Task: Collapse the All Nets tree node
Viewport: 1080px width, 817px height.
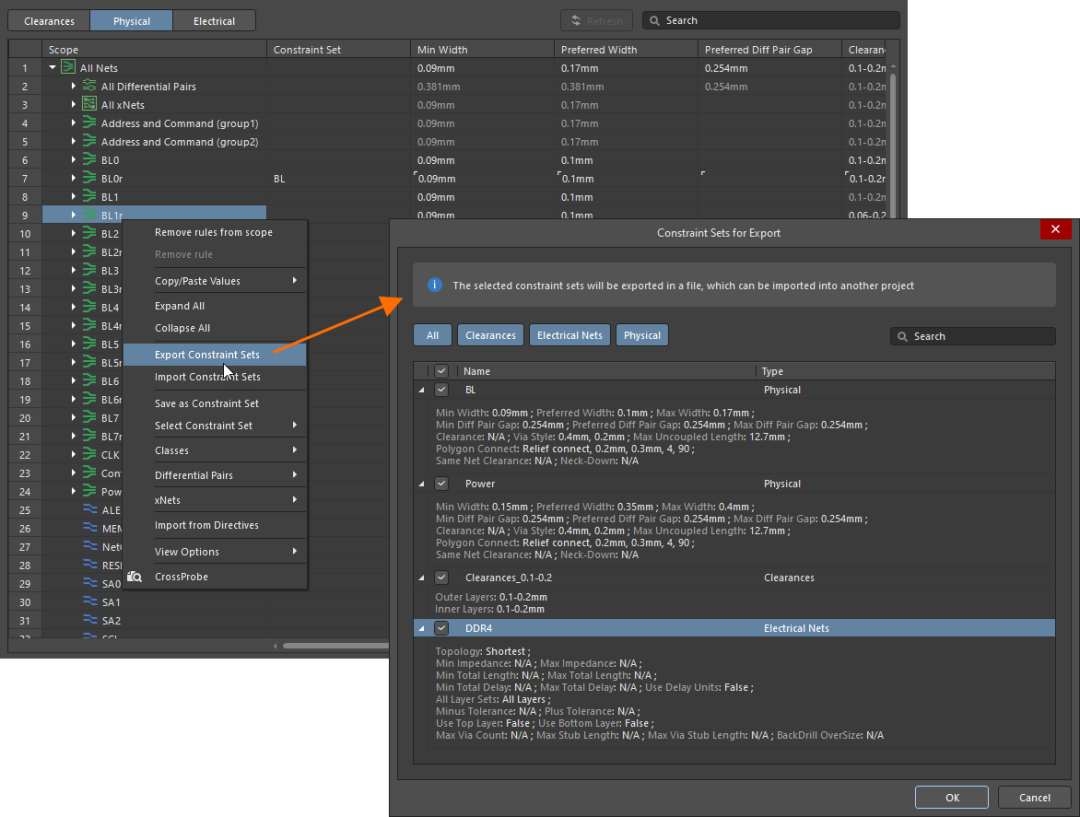Action: click(52, 68)
